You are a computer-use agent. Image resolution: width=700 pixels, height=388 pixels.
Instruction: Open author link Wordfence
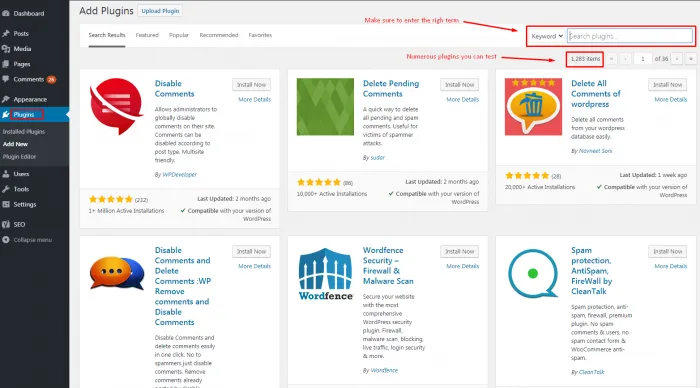[384, 370]
